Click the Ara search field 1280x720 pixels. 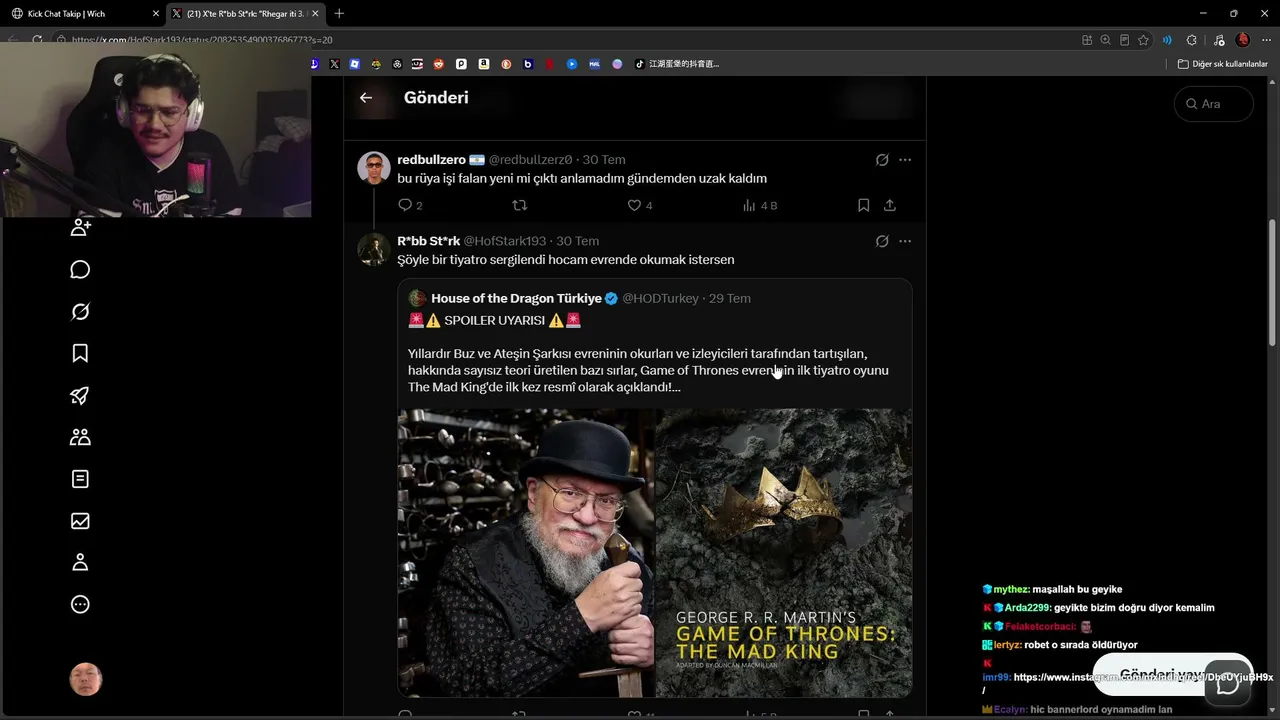pyautogui.click(x=1213, y=104)
